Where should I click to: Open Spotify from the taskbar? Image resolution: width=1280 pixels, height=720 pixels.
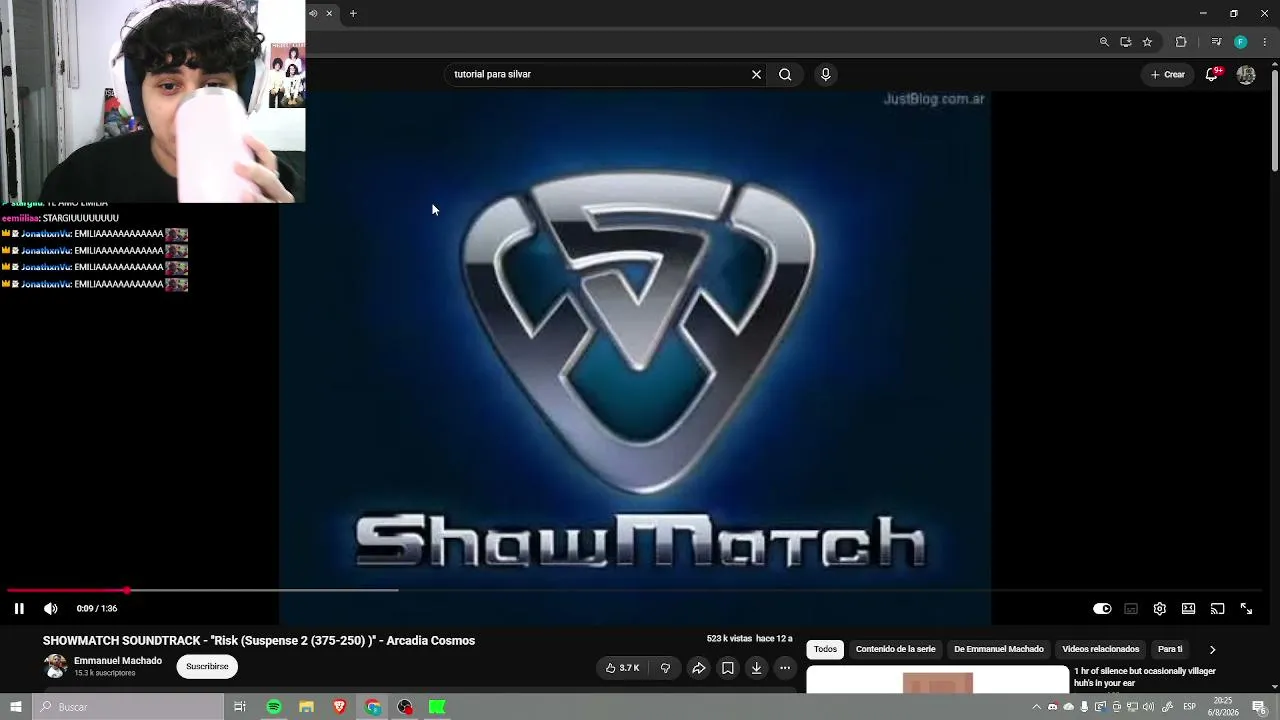pos(274,707)
